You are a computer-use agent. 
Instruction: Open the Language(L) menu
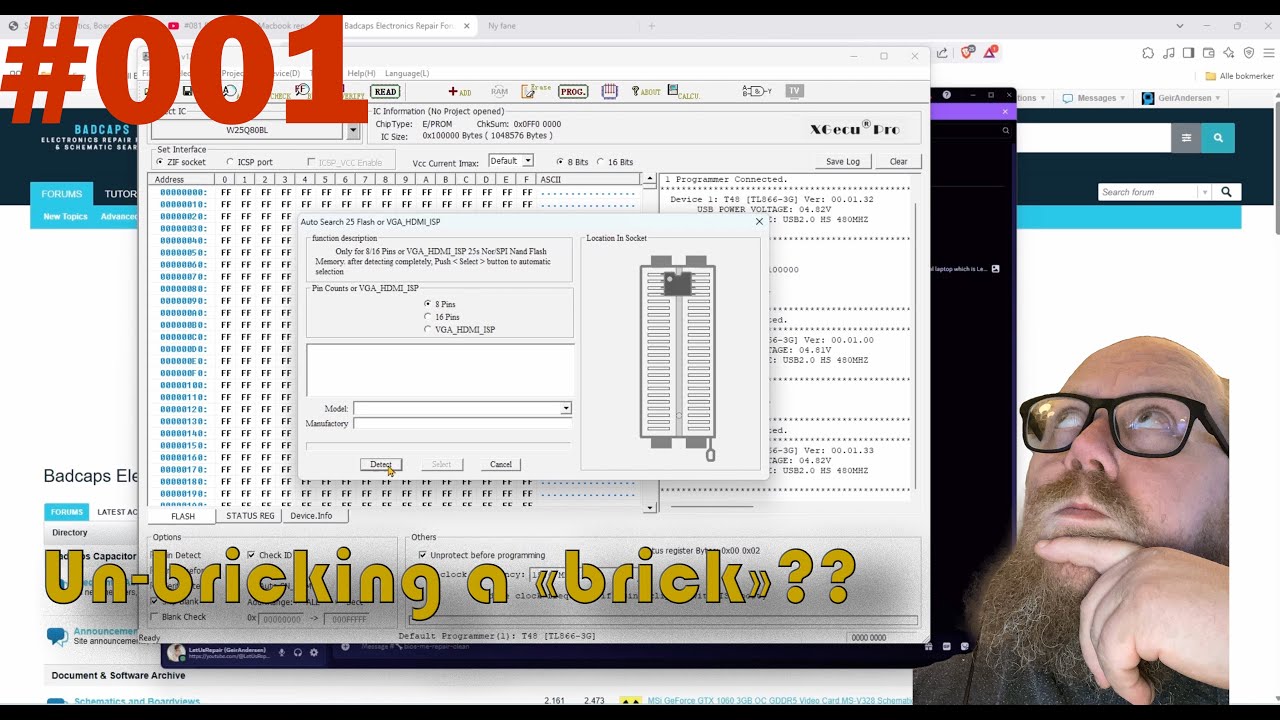[x=407, y=73]
